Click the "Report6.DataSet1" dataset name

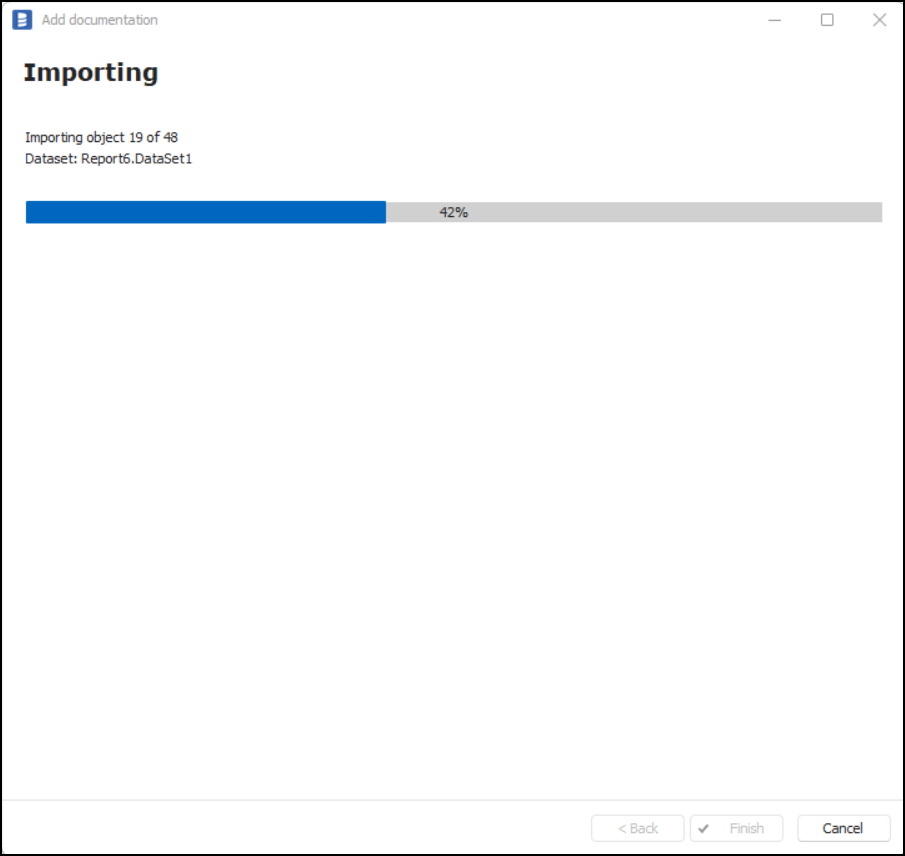coord(136,158)
